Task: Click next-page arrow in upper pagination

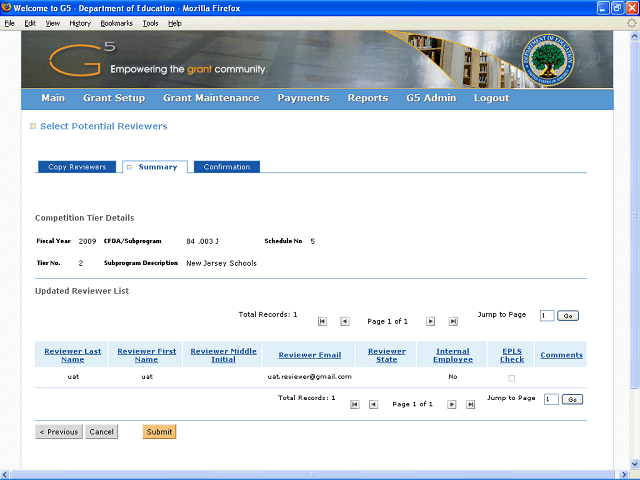Action: (x=430, y=322)
